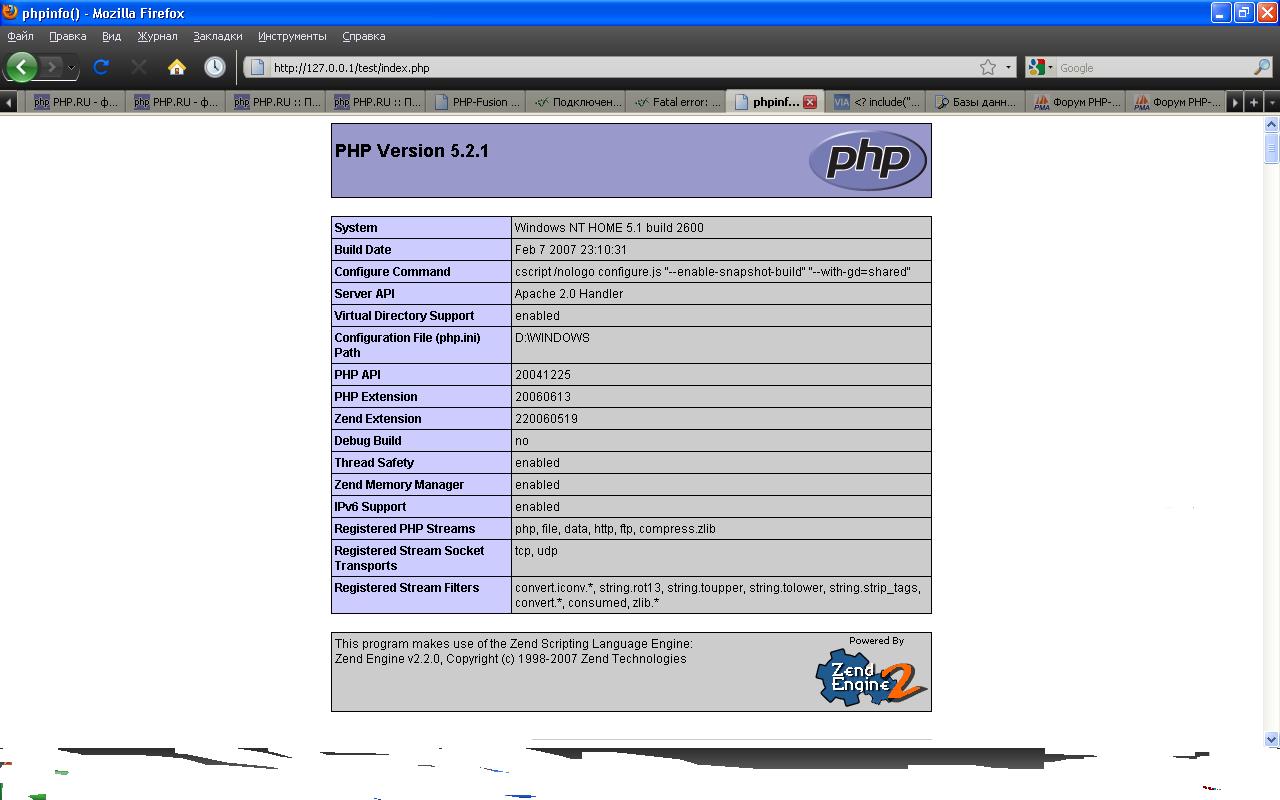Click the tcp, udp transports value
1280x800 pixels.
pyautogui.click(x=536, y=551)
